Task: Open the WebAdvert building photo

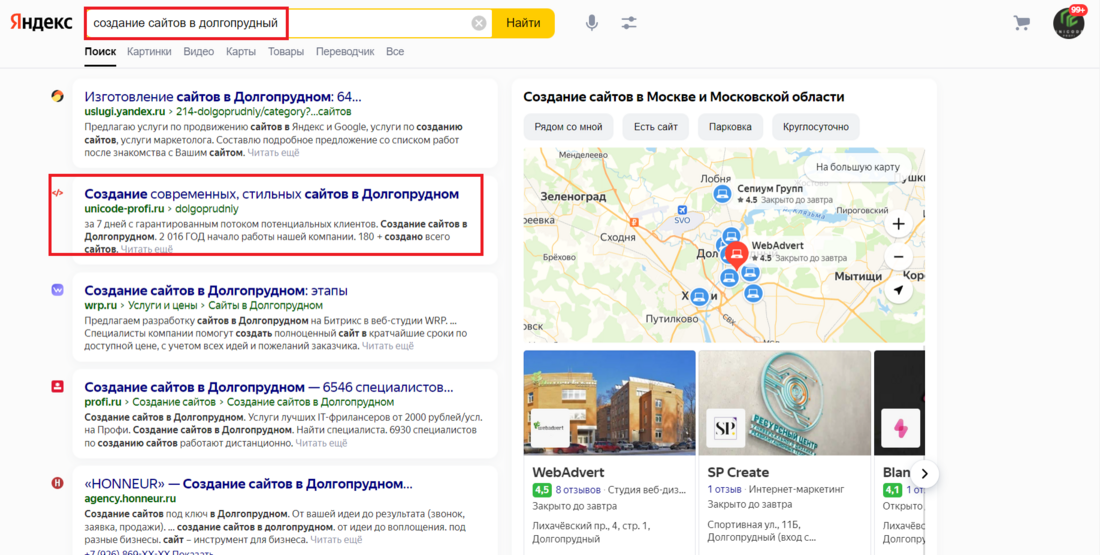Action: coord(610,403)
